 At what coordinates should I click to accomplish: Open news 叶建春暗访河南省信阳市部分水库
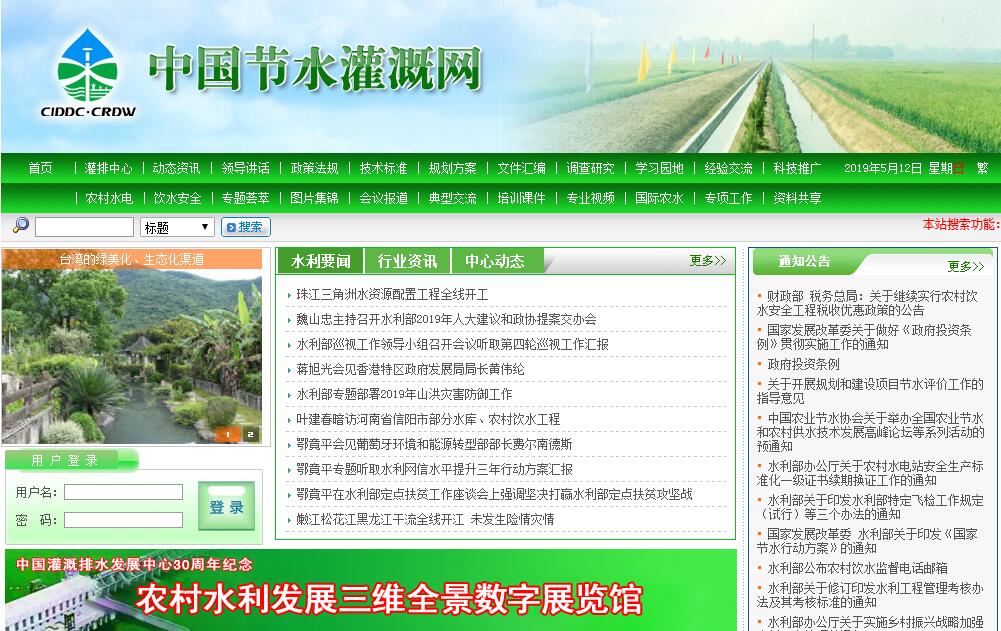click(x=428, y=419)
